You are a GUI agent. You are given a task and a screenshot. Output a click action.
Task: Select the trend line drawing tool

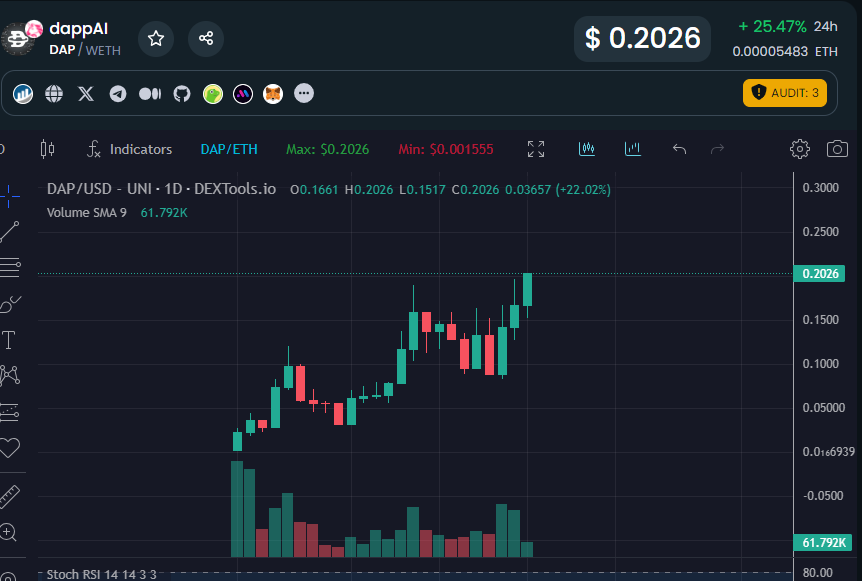point(9,232)
